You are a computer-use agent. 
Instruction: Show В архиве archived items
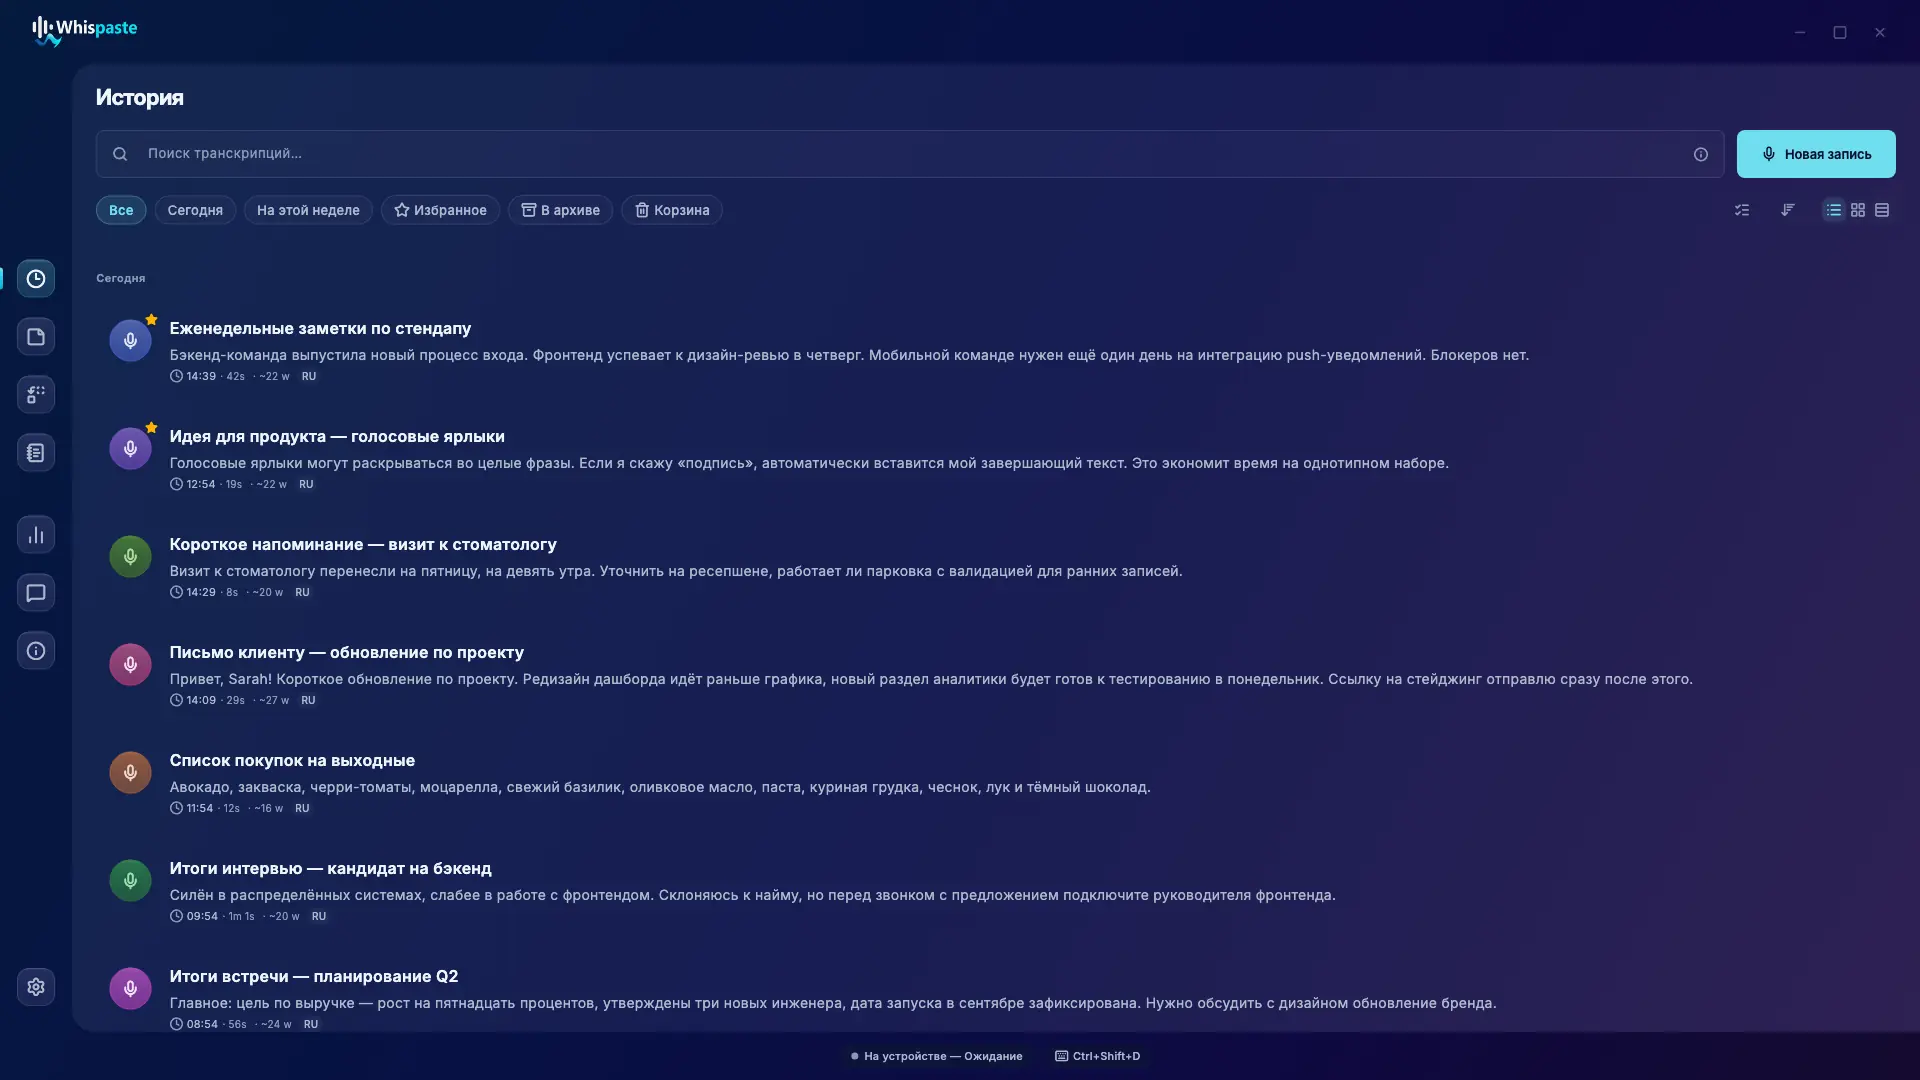[x=560, y=210]
